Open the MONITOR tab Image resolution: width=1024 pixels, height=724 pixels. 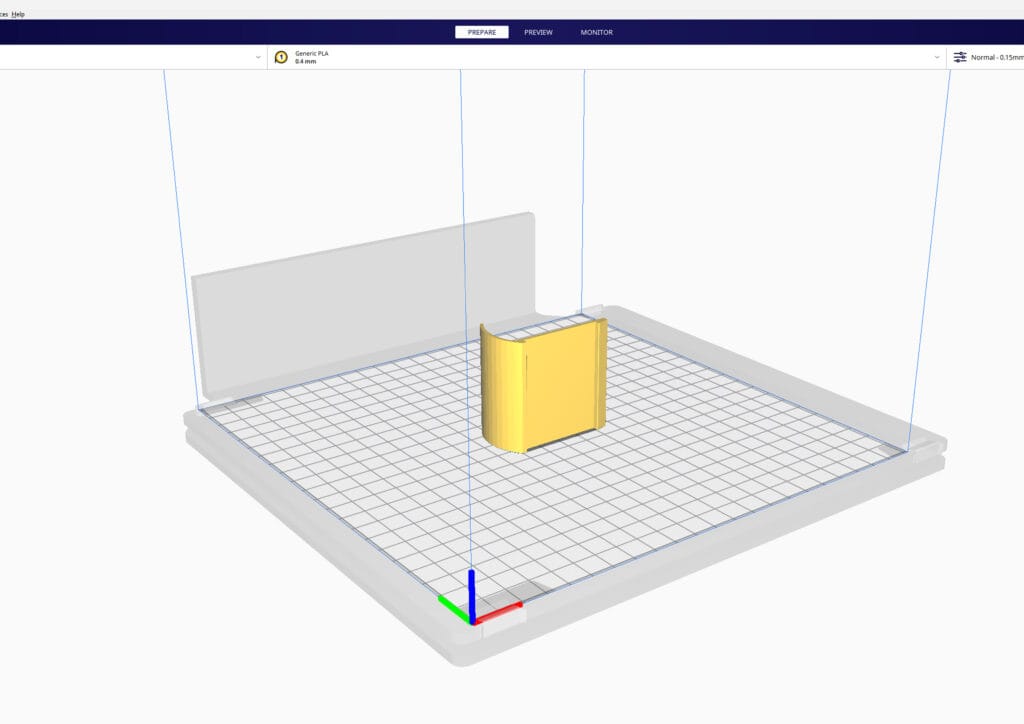click(x=596, y=31)
